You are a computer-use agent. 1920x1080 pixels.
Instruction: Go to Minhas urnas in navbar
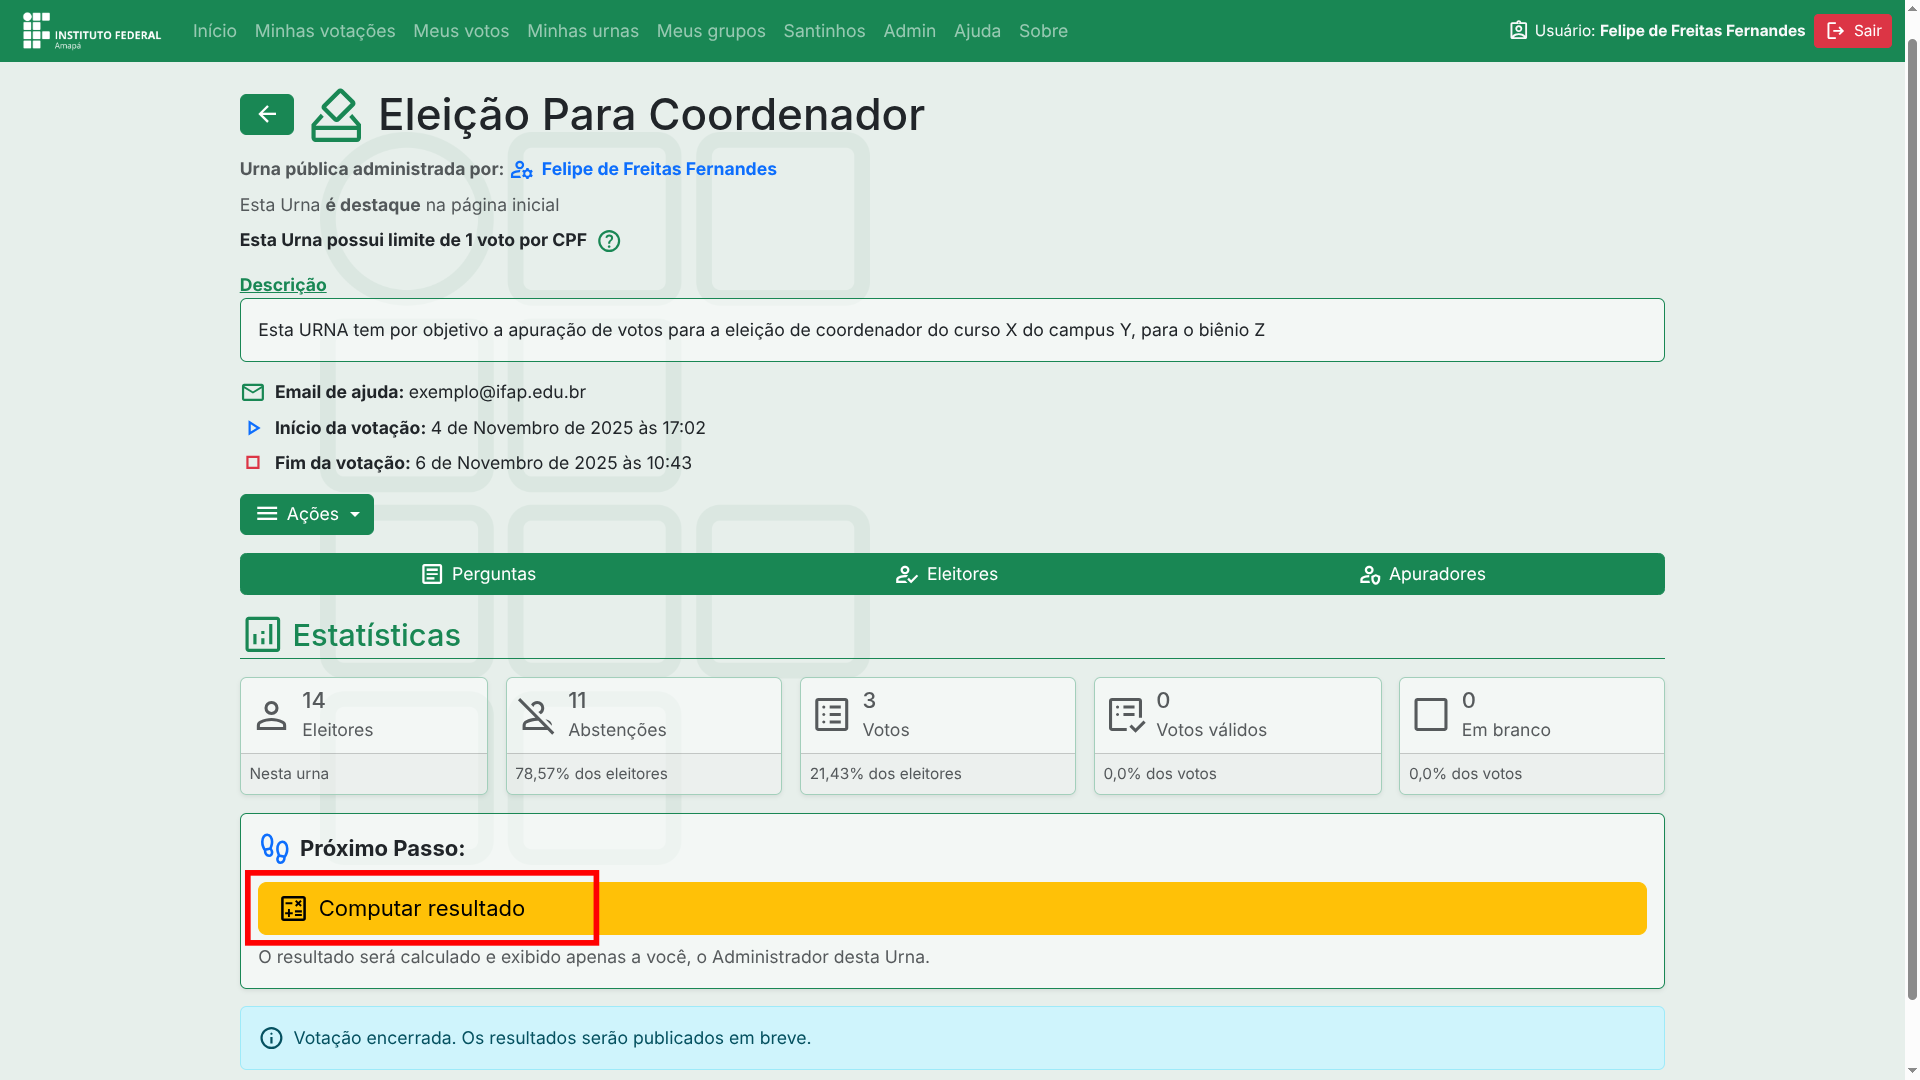pos(582,31)
